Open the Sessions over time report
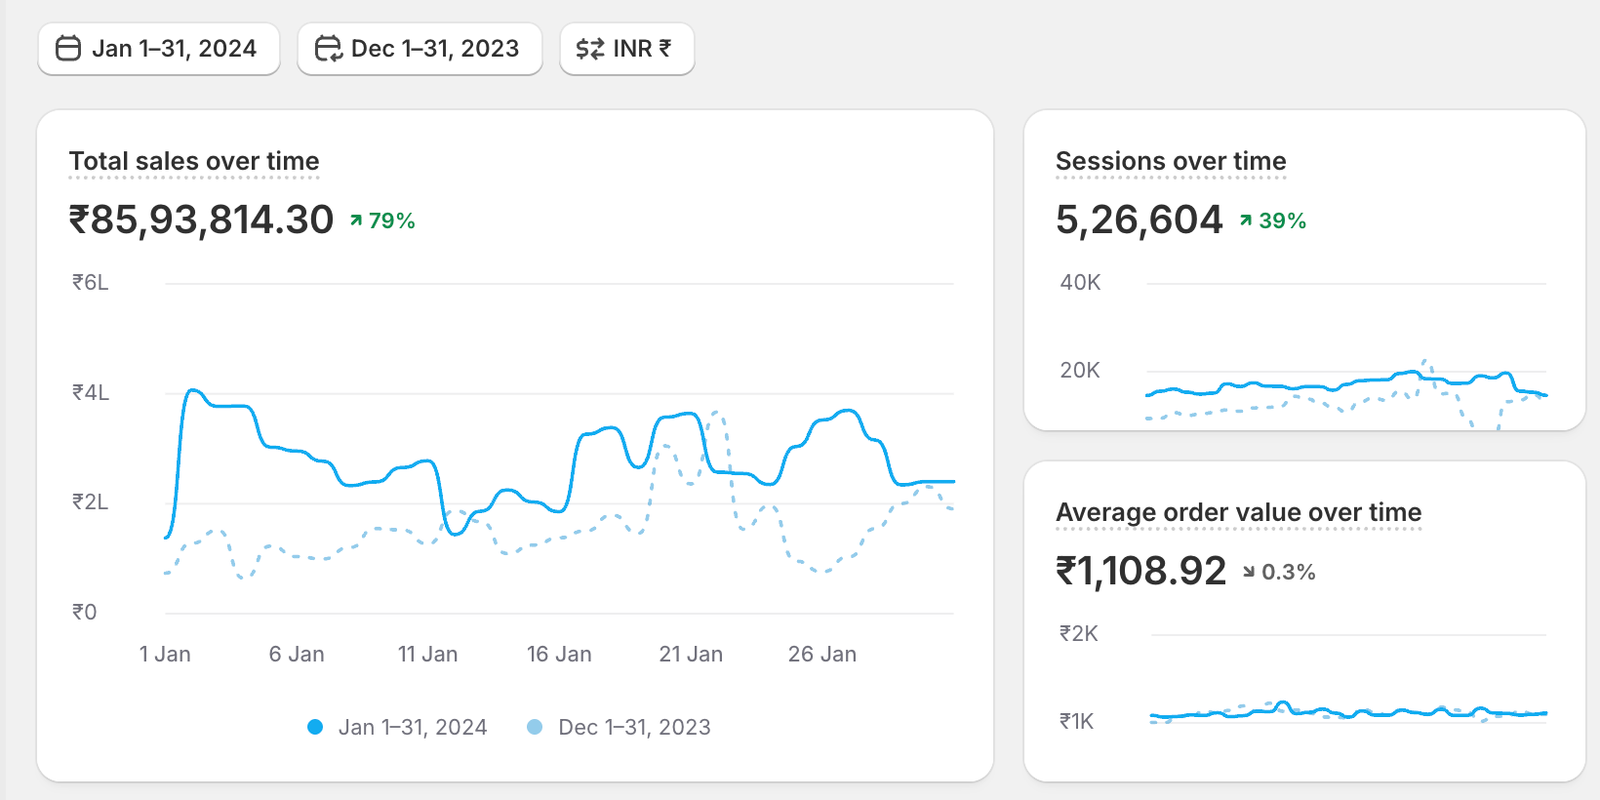The width and height of the screenshot is (1600, 800). coord(1171,161)
